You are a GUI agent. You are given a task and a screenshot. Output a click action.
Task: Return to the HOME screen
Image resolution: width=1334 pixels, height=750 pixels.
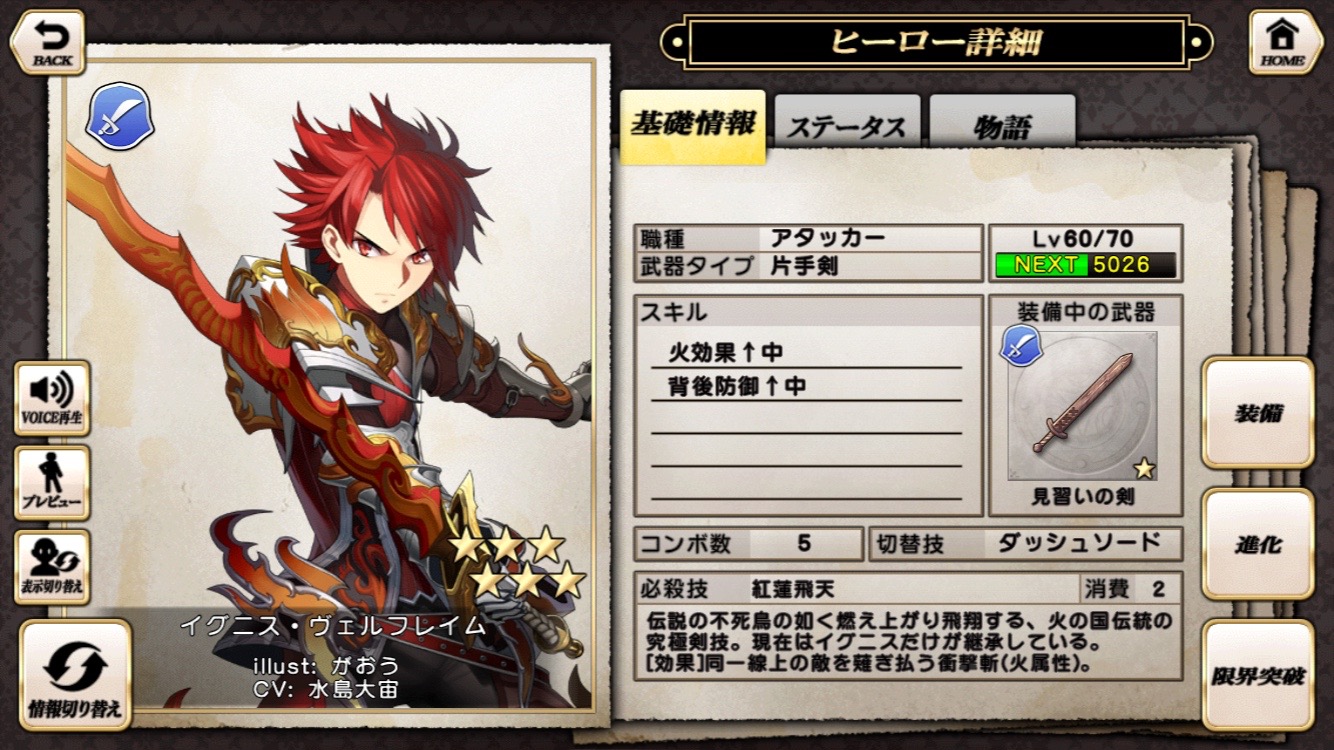coord(1284,42)
